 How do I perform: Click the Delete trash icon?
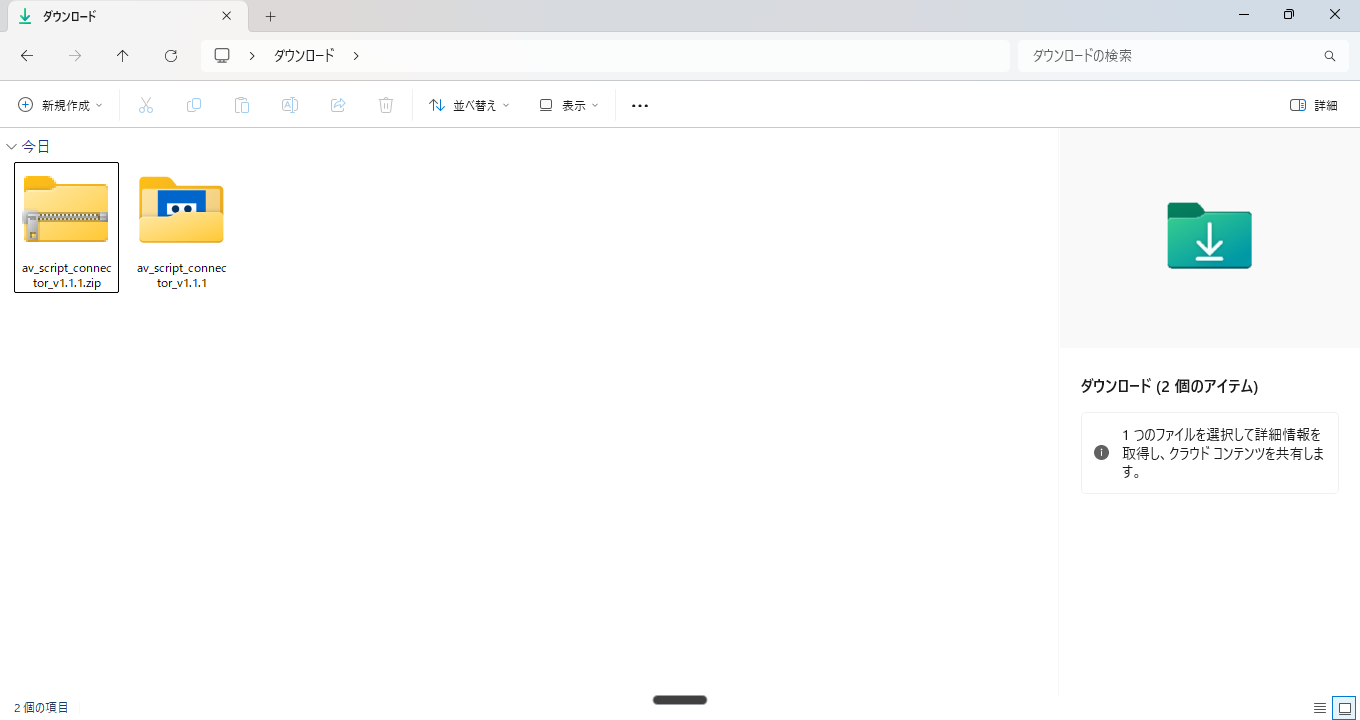(x=386, y=105)
